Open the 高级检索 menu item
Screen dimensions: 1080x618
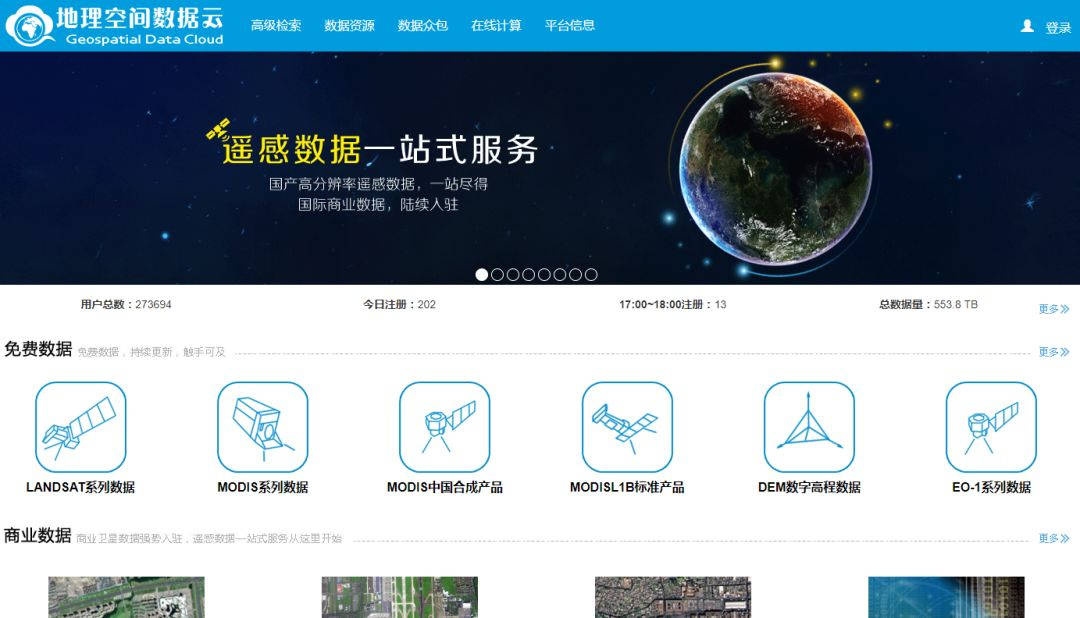(x=276, y=25)
